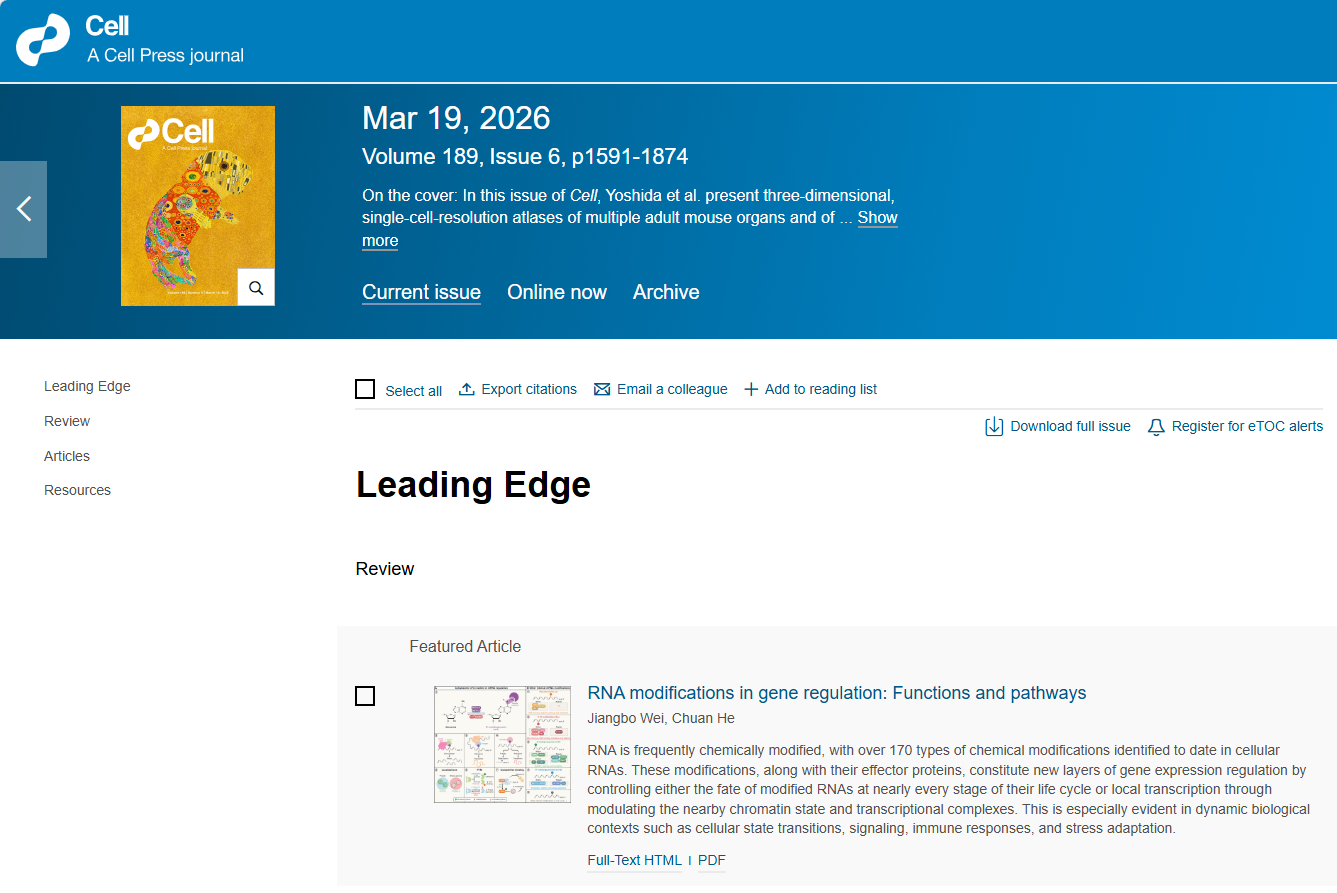Click the Email a colleague envelope icon
The height and width of the screenshot is (893, 1337).
tap(602, 389)
